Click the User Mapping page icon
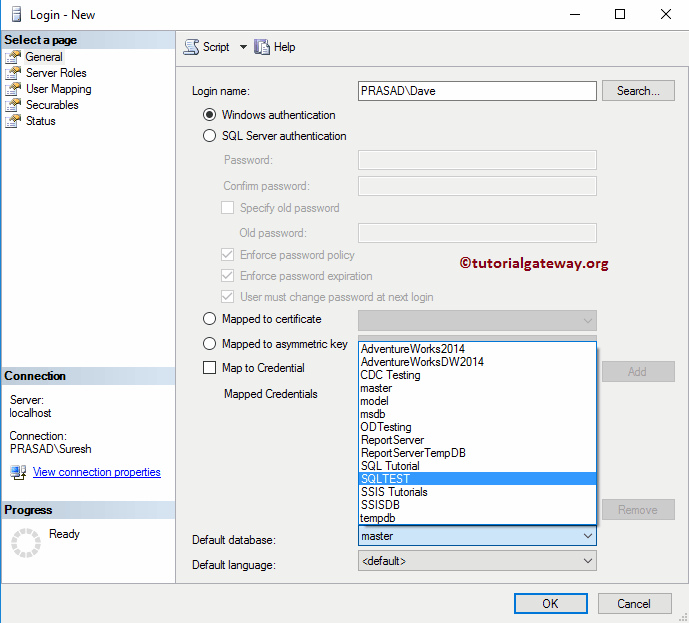 tap(13, 89)
